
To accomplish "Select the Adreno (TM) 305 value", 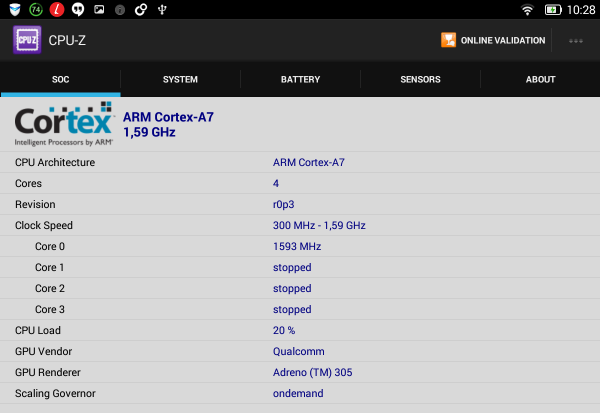I will pyautogui.click(x=313, y=372).
